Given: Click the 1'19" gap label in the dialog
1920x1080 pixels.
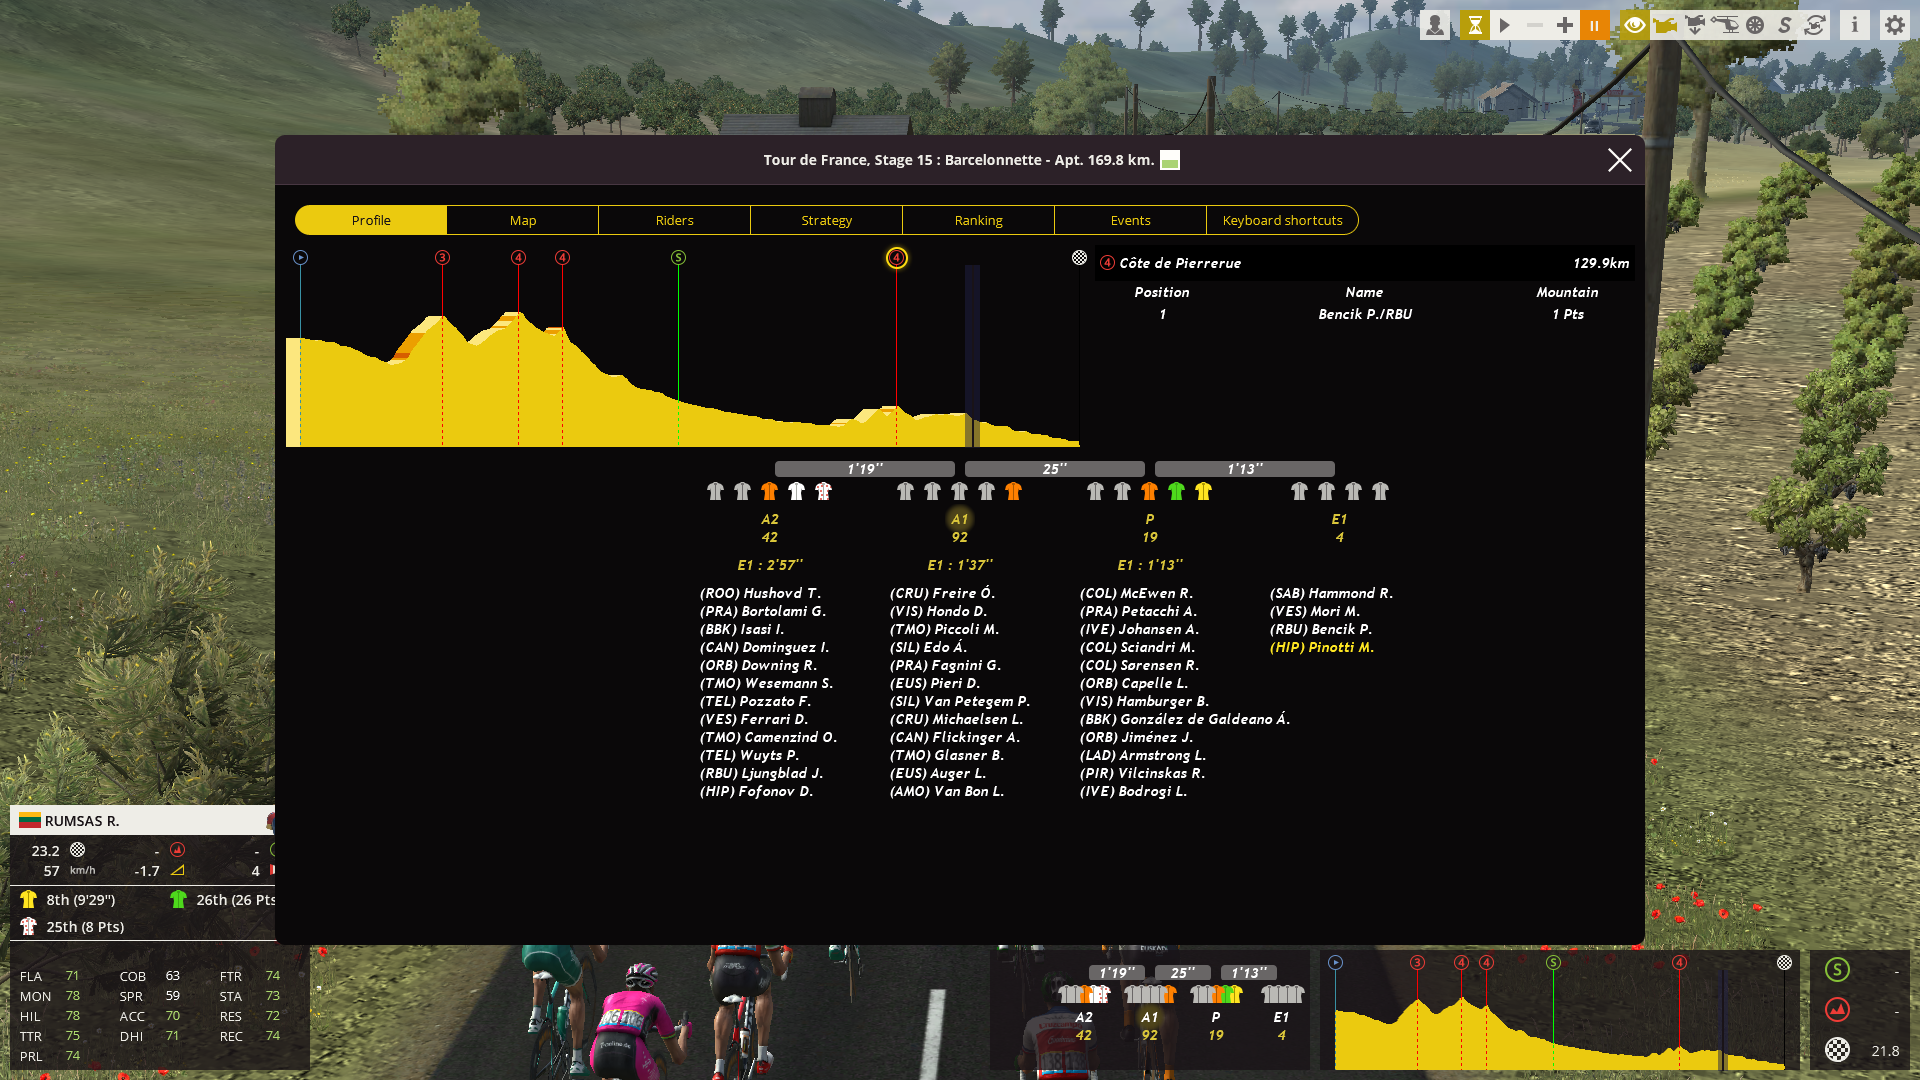Looking at the screenshot, I should (865, 469).
